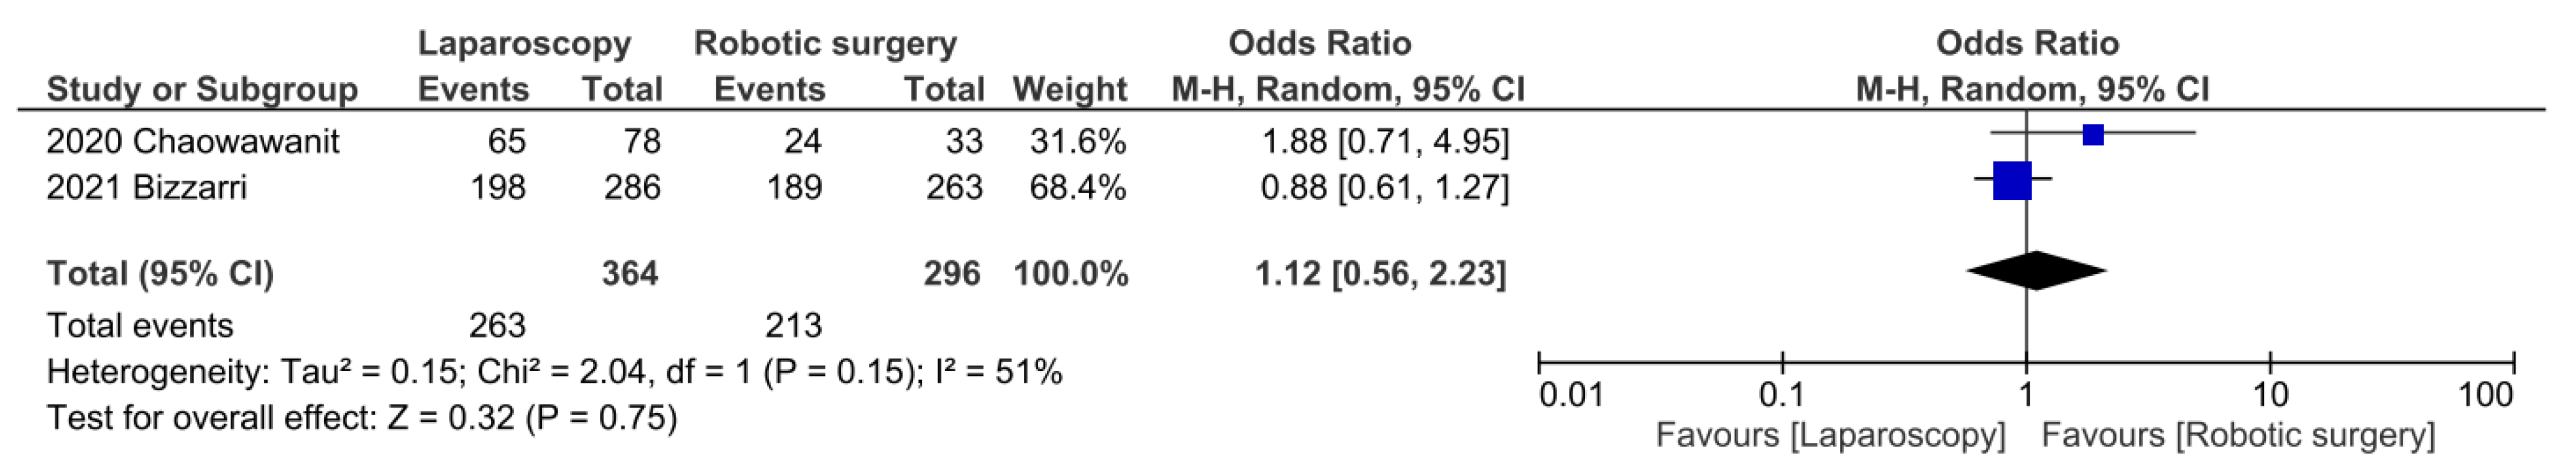2576x474 pixels.
Task: Click the 31.6% weight value
Action: [1078, 141]
